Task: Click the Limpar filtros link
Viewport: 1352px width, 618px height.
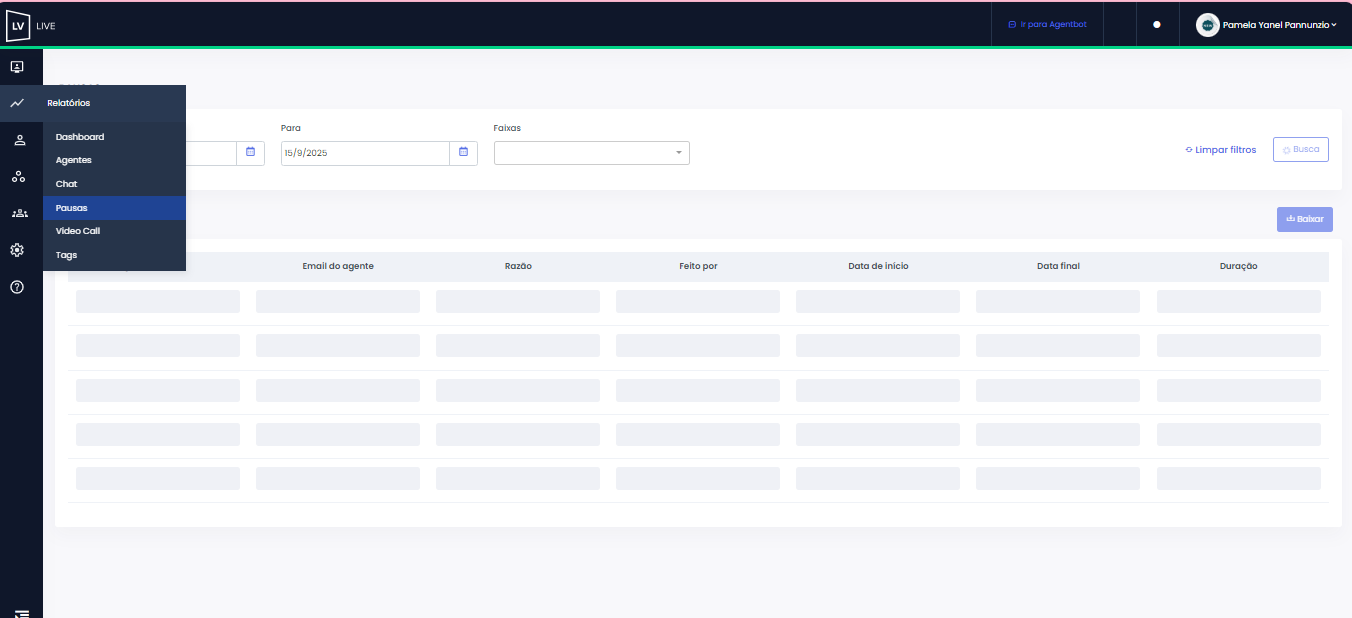Action: click(1220, 150)
